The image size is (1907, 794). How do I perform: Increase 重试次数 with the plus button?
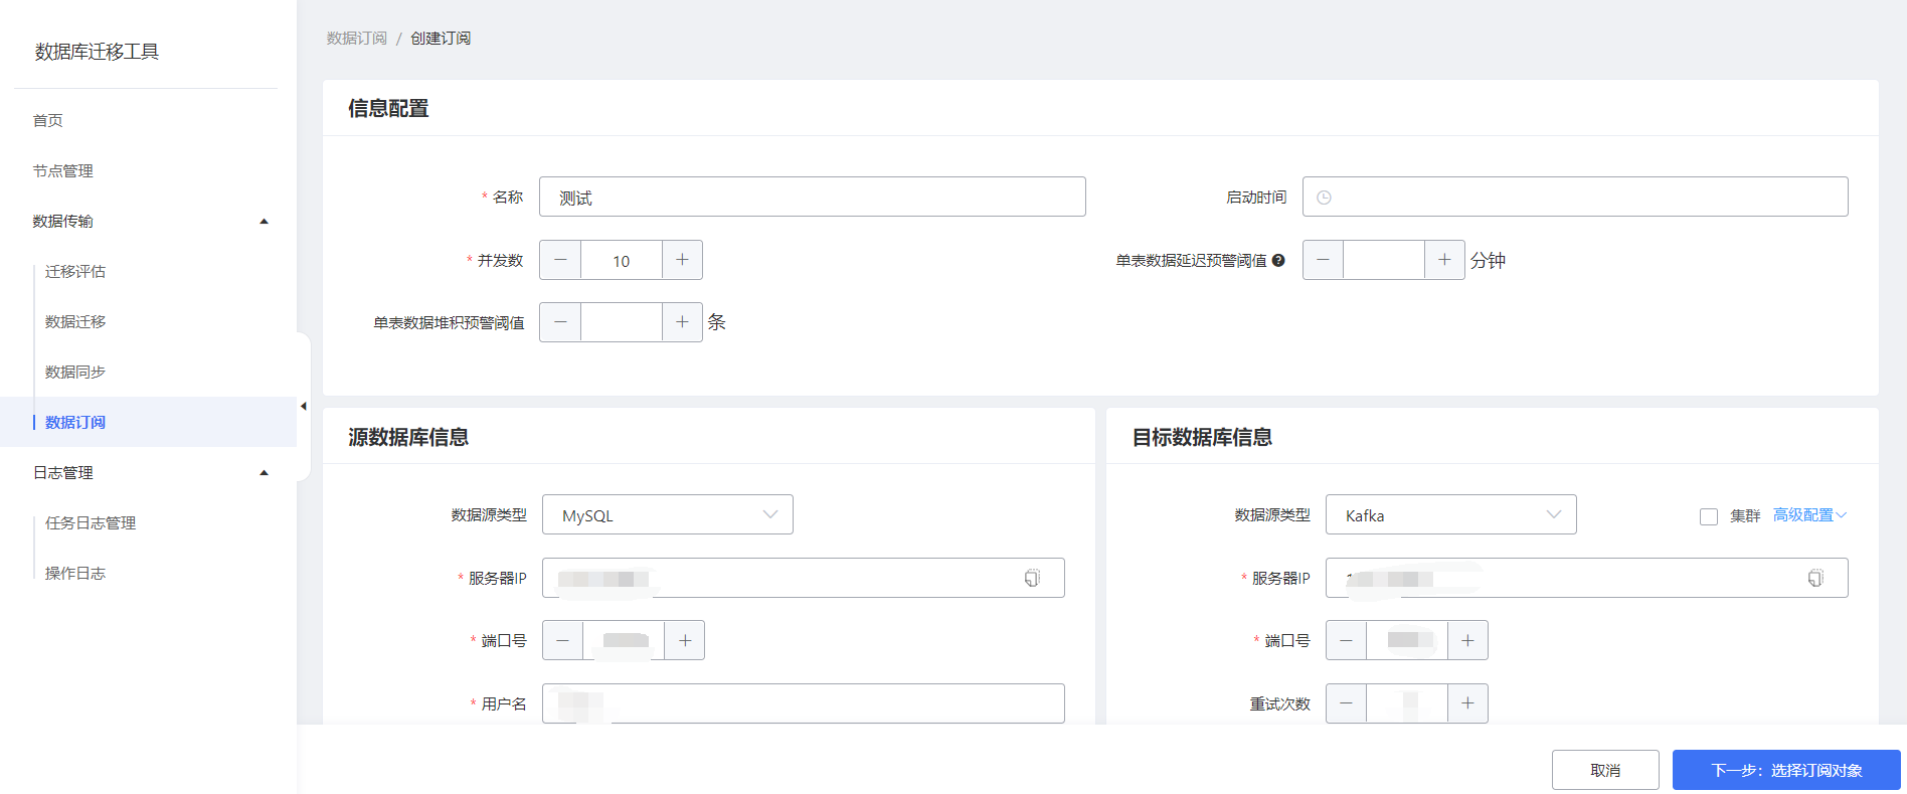[1467, 704]
